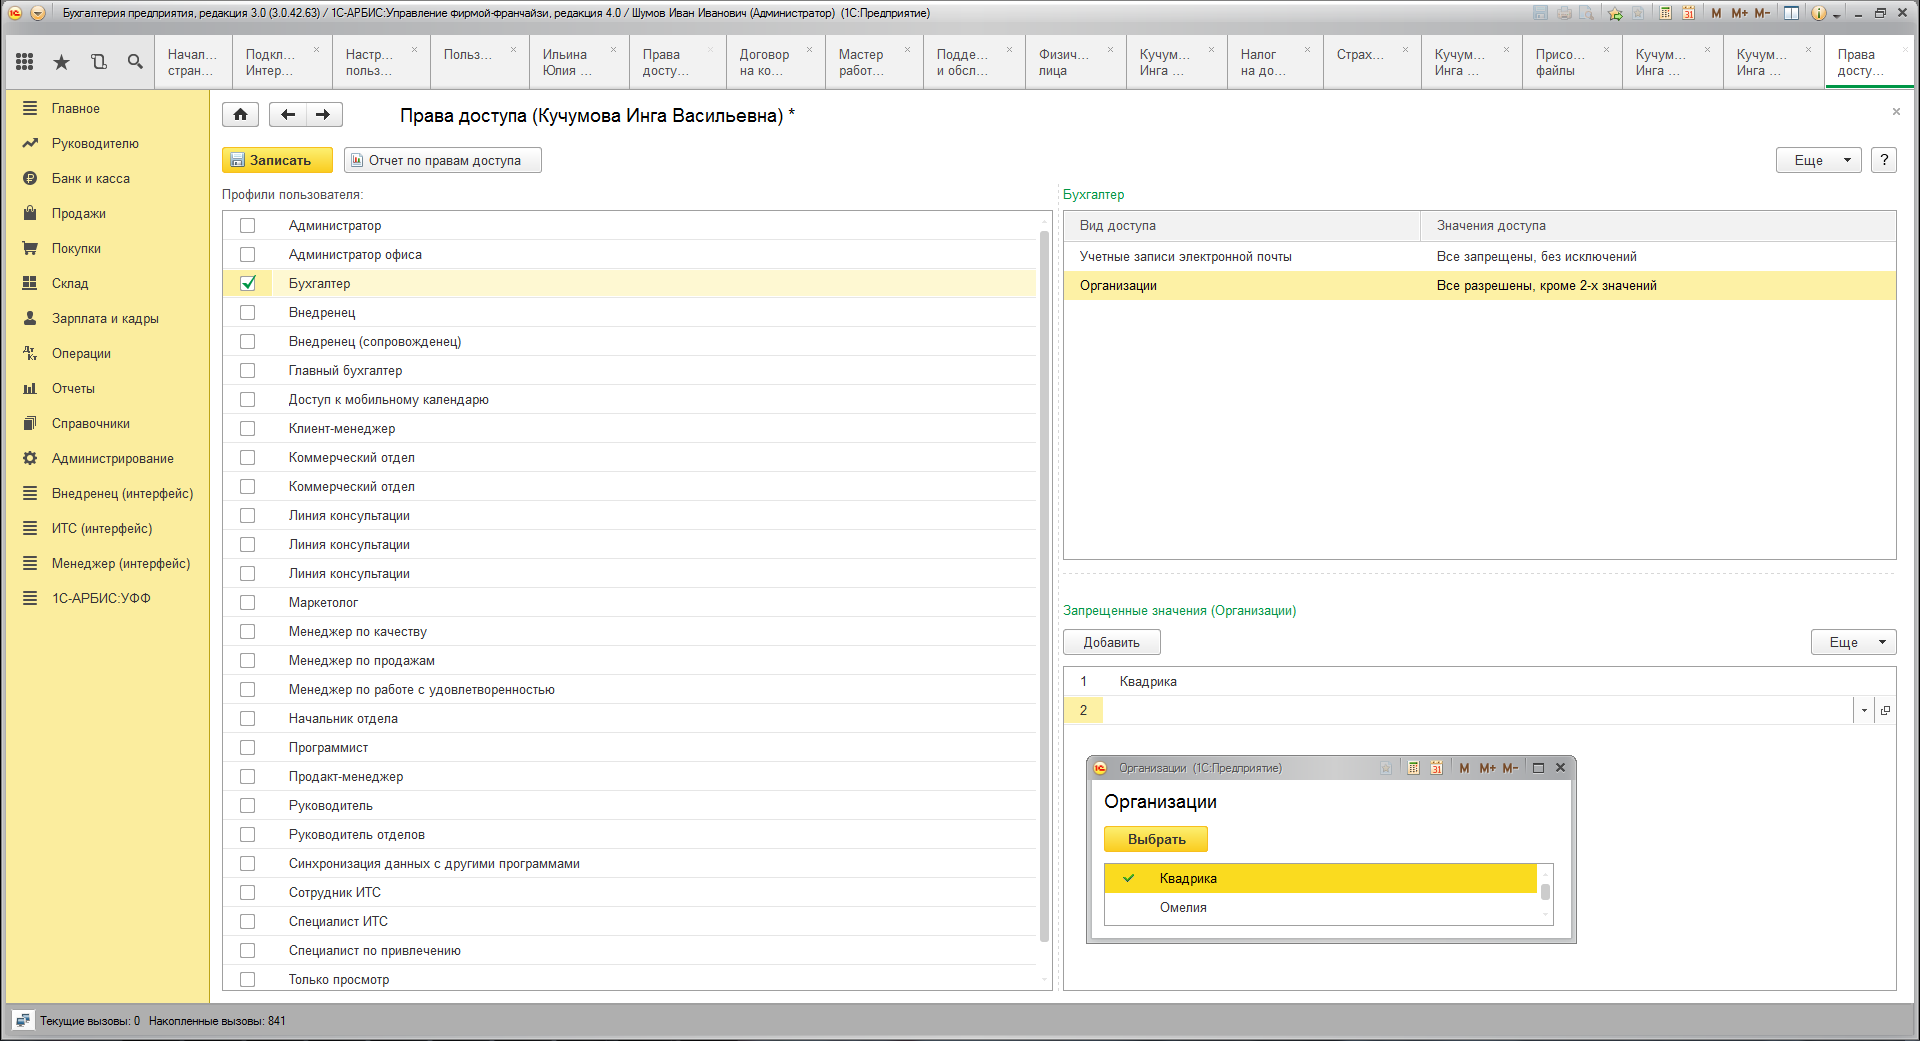Viewport: 1920px width, 1041px height.
Task: Click the Записать button
Action: pos(277,160)
